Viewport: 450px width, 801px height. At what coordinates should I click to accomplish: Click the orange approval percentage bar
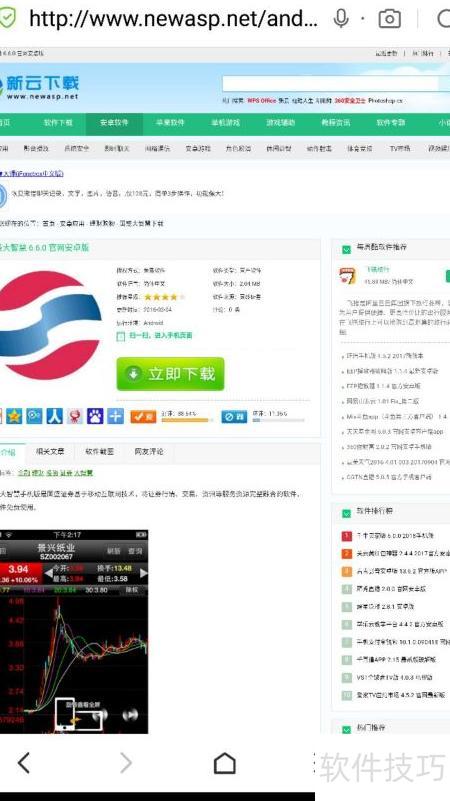click(x=187, y=420)
